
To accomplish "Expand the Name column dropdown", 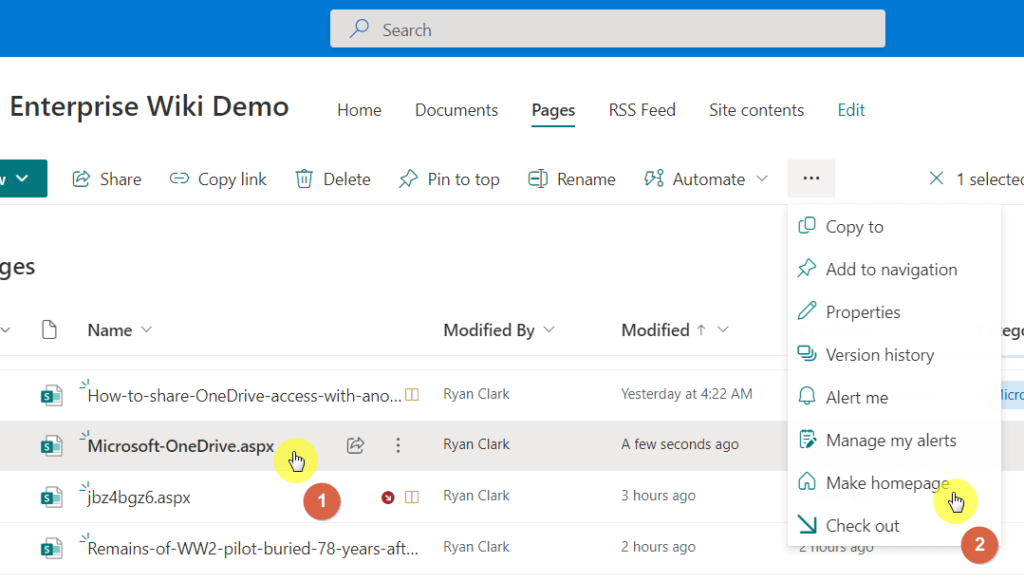I will coord(146,330).
